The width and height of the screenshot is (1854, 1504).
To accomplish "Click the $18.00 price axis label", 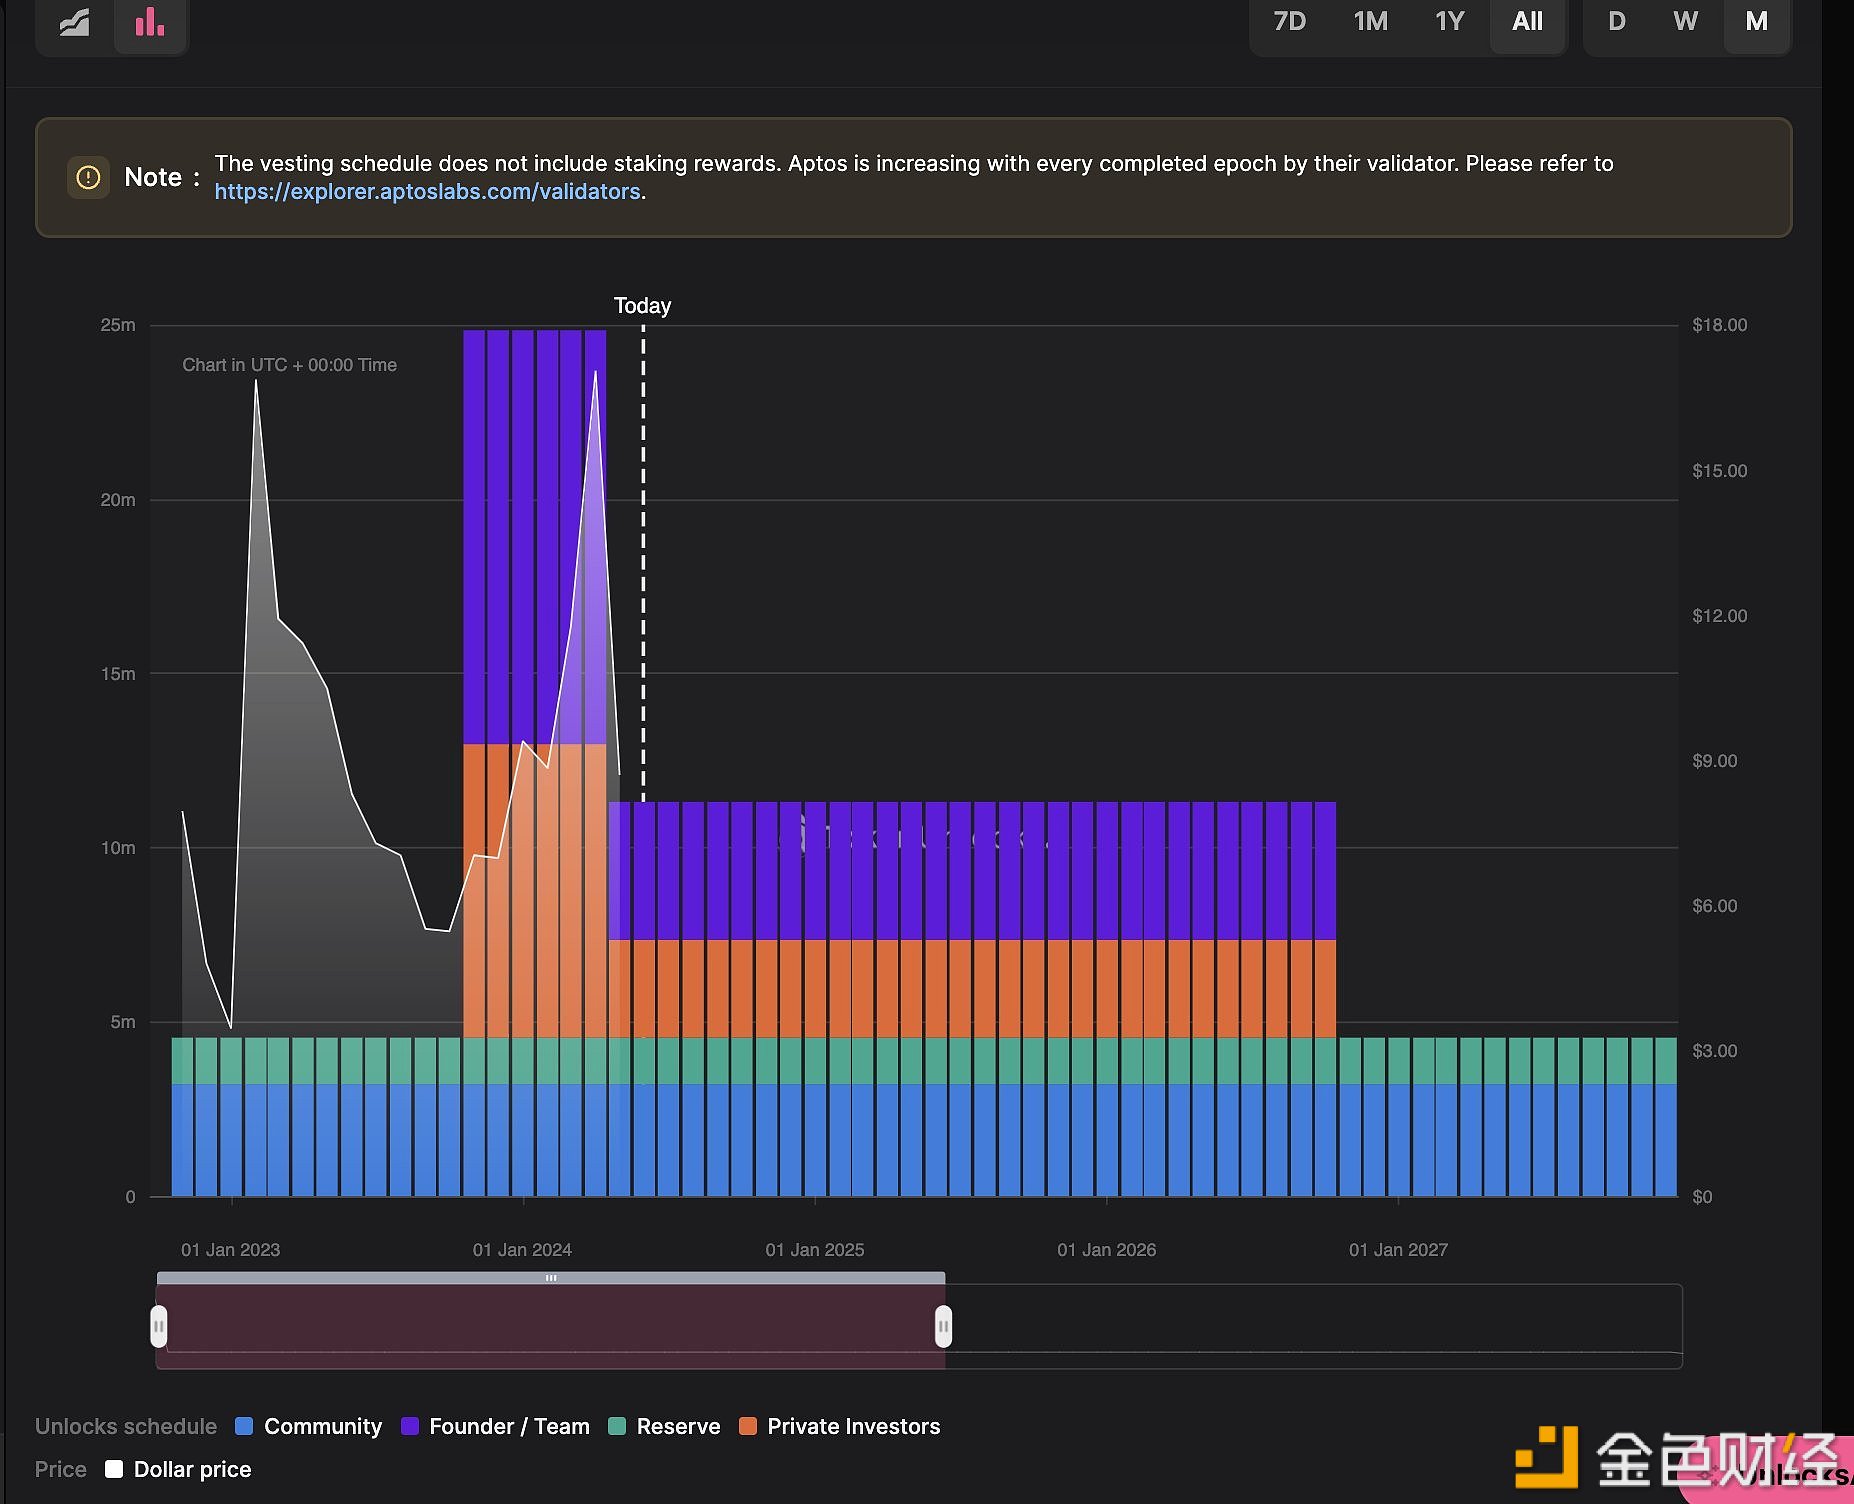I will tap(1720, 325).
